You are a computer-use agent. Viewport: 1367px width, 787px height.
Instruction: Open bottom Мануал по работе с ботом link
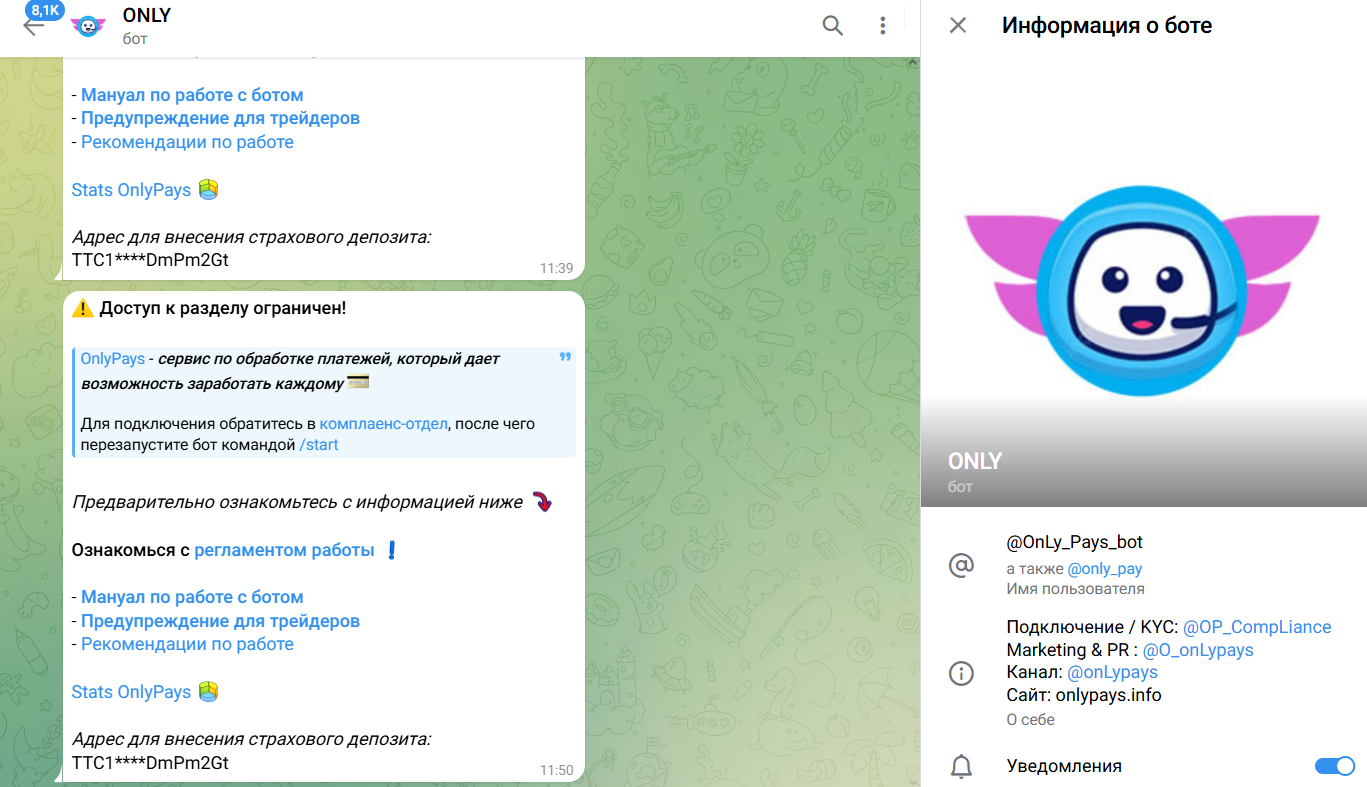coord(192,597)
